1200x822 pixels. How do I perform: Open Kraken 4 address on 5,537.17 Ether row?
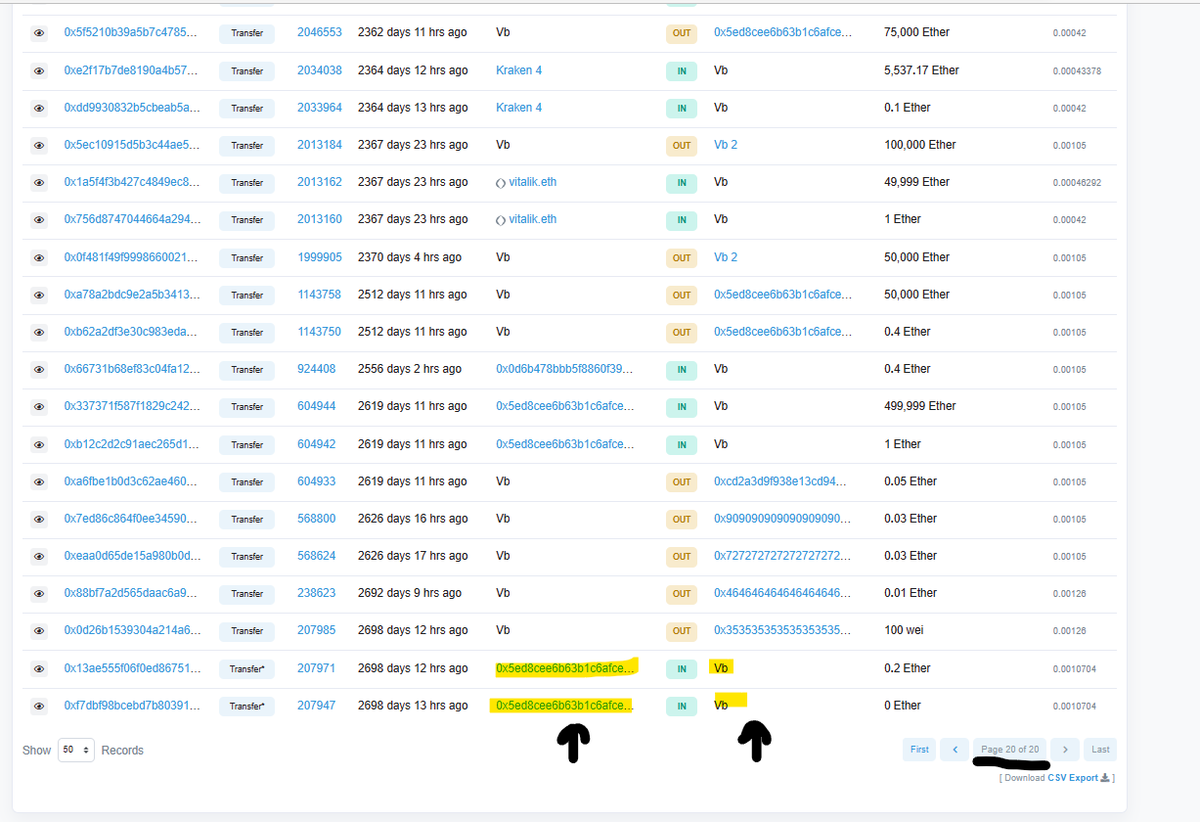point(519,70)
